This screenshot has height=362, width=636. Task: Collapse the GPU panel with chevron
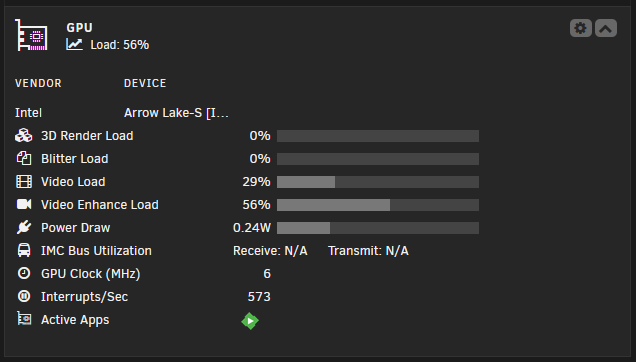(606, 28)
